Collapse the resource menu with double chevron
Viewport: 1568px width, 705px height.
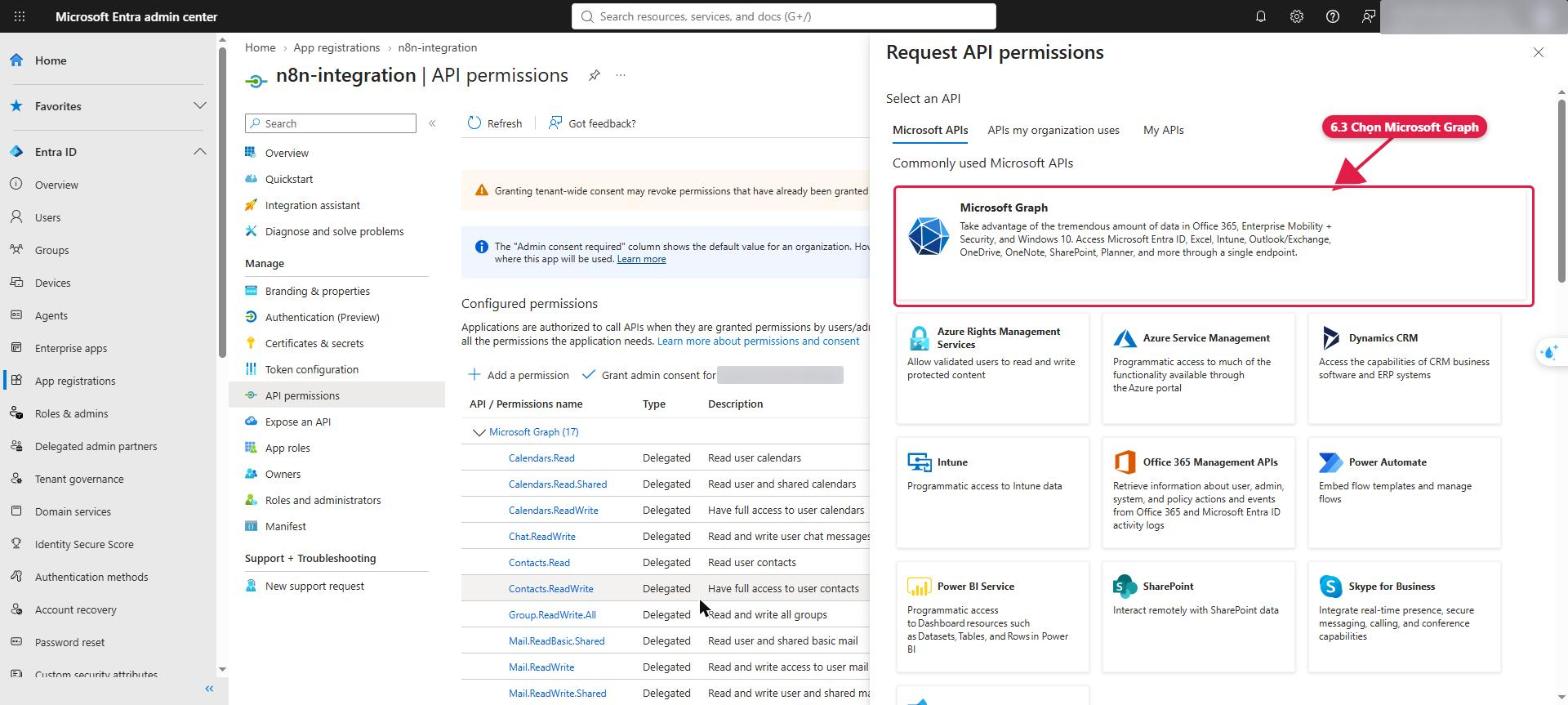click(432, 123)
